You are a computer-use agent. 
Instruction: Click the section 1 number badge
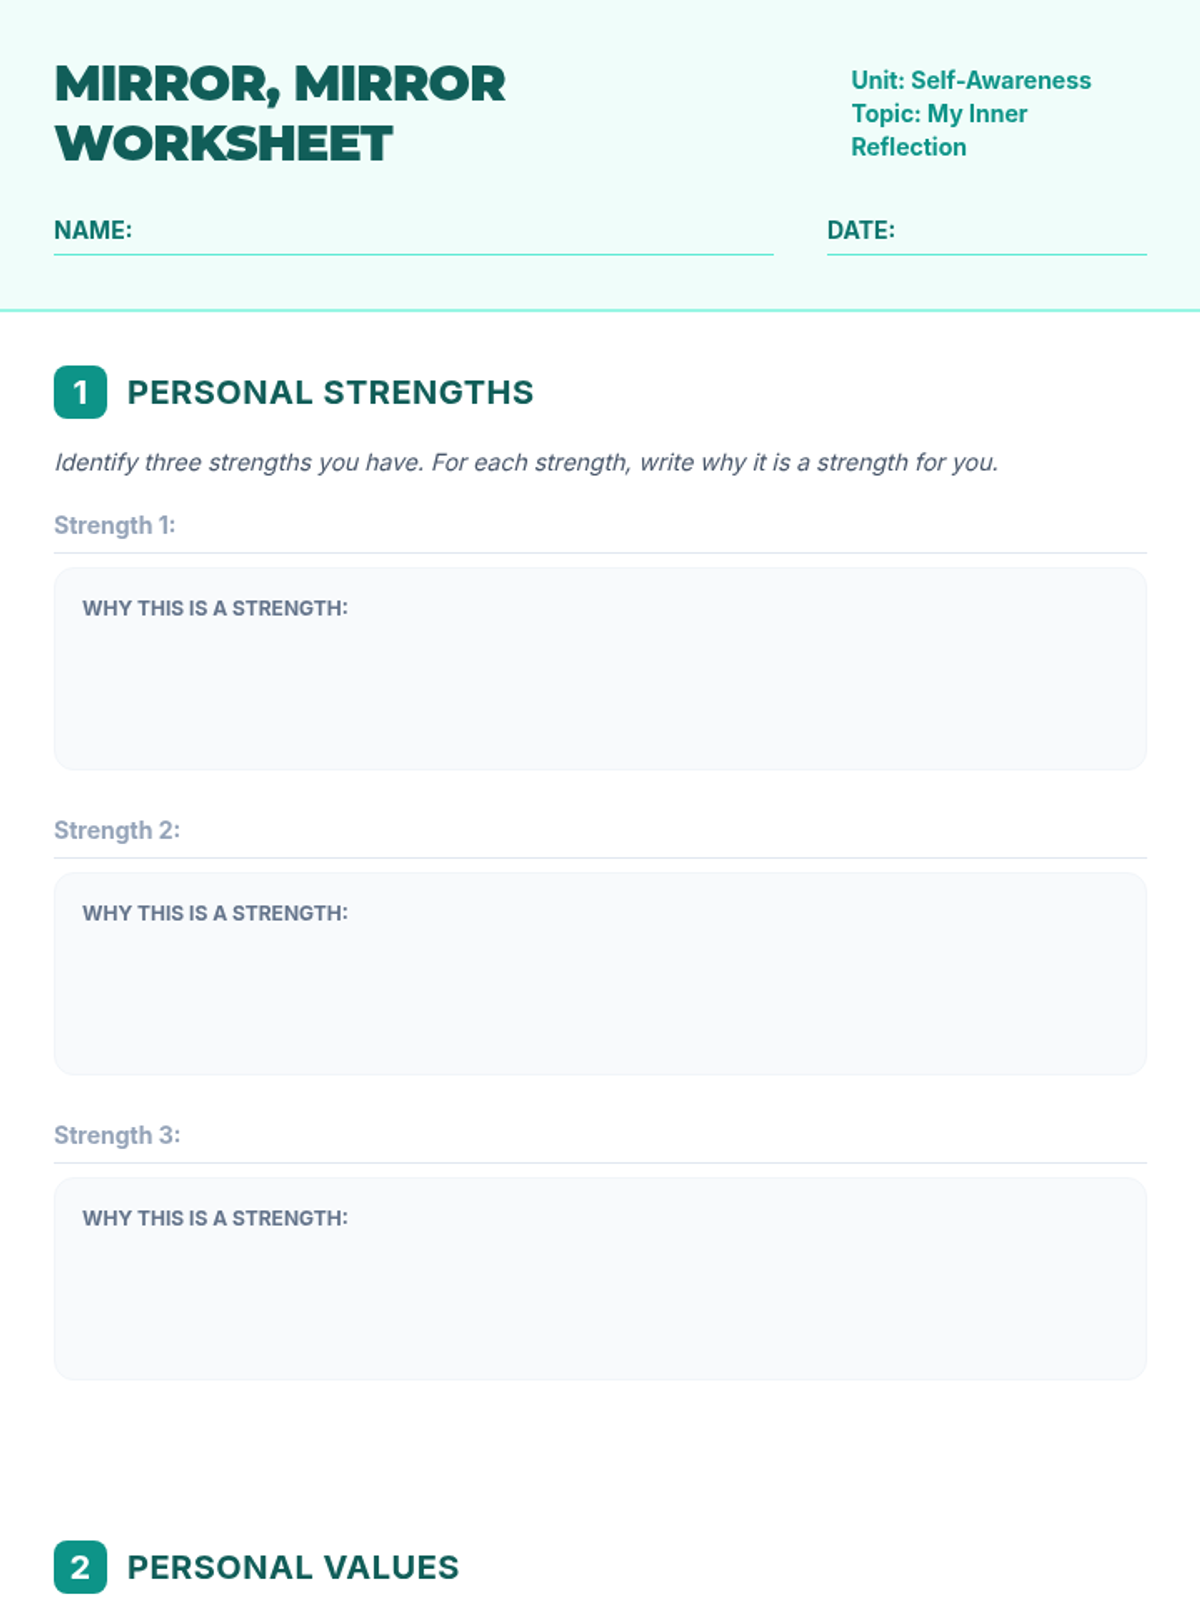coord(80,392)
